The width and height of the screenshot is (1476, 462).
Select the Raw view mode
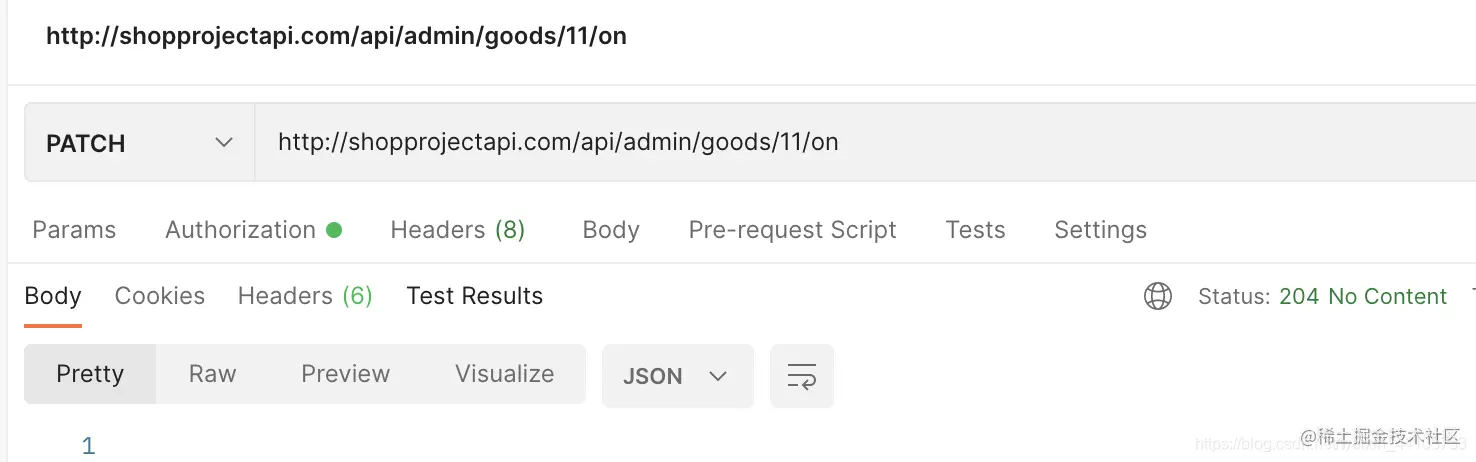pos(213,374)
